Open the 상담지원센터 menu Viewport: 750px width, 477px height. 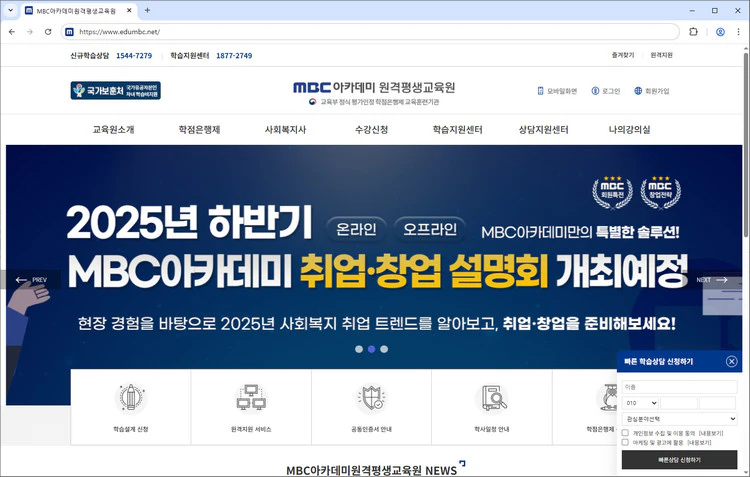point(544,129)
